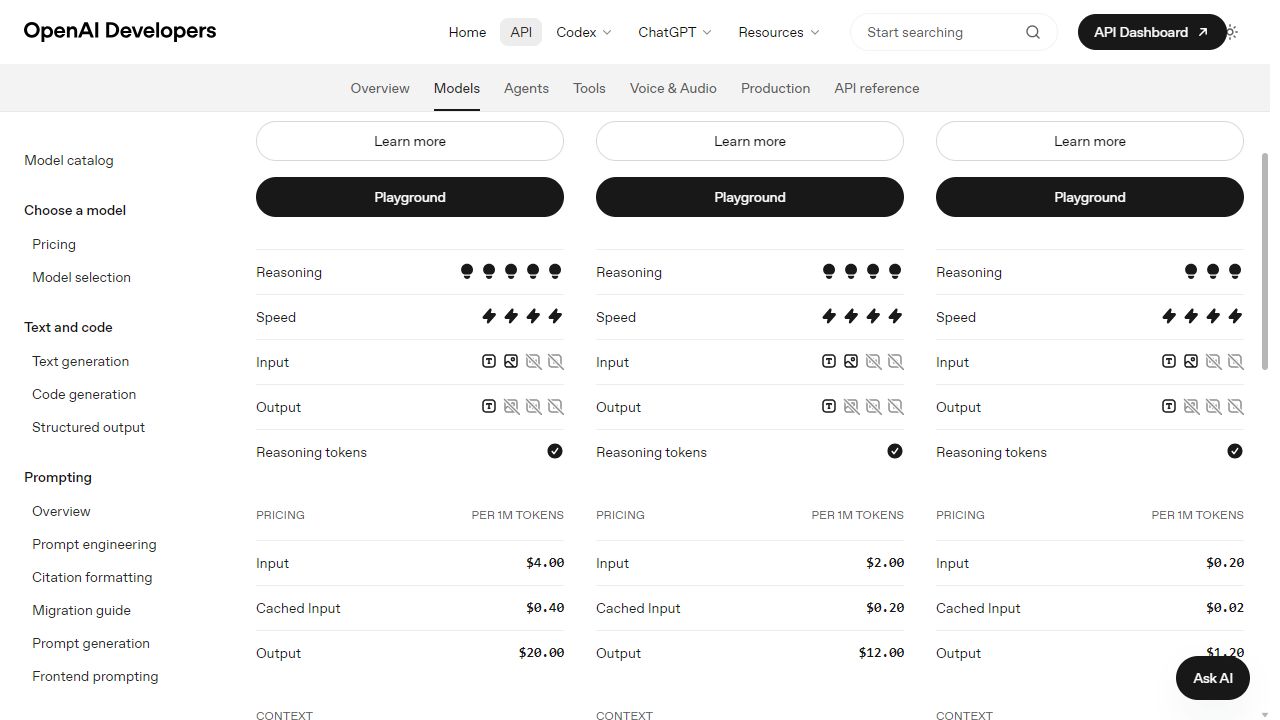Open the API reference tab
Screen dimensions: 1280x720
click(877, 88)
